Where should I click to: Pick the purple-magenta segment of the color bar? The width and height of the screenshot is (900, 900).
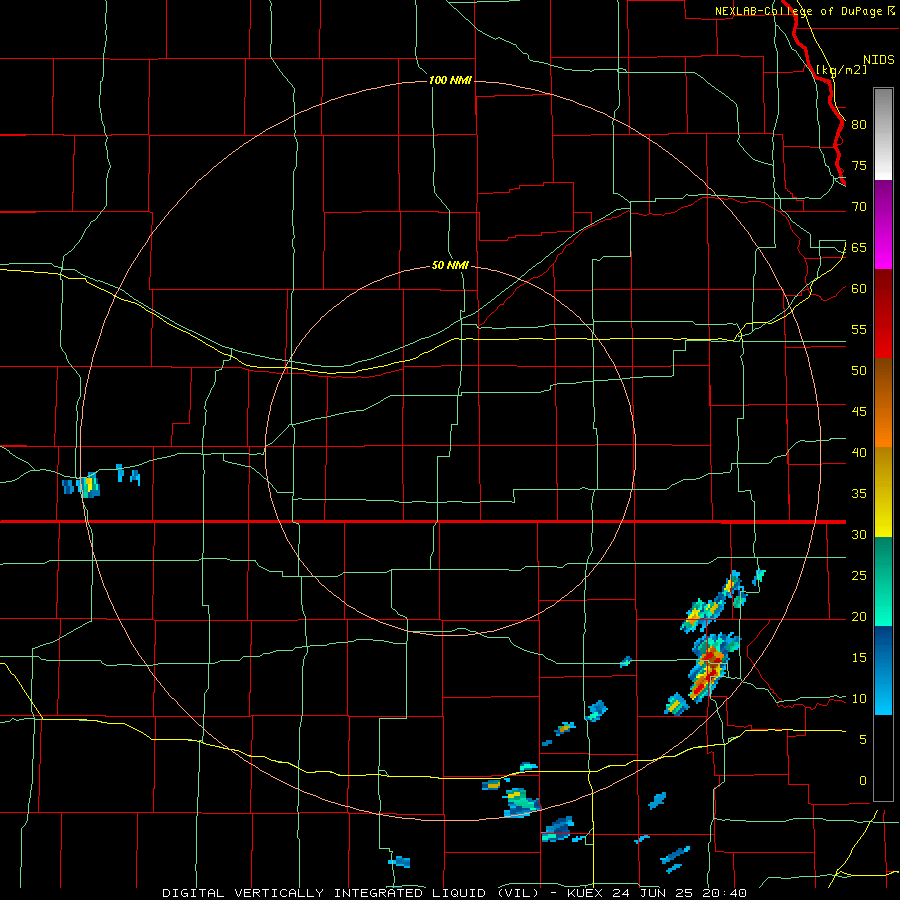click(x=883, y=224)
